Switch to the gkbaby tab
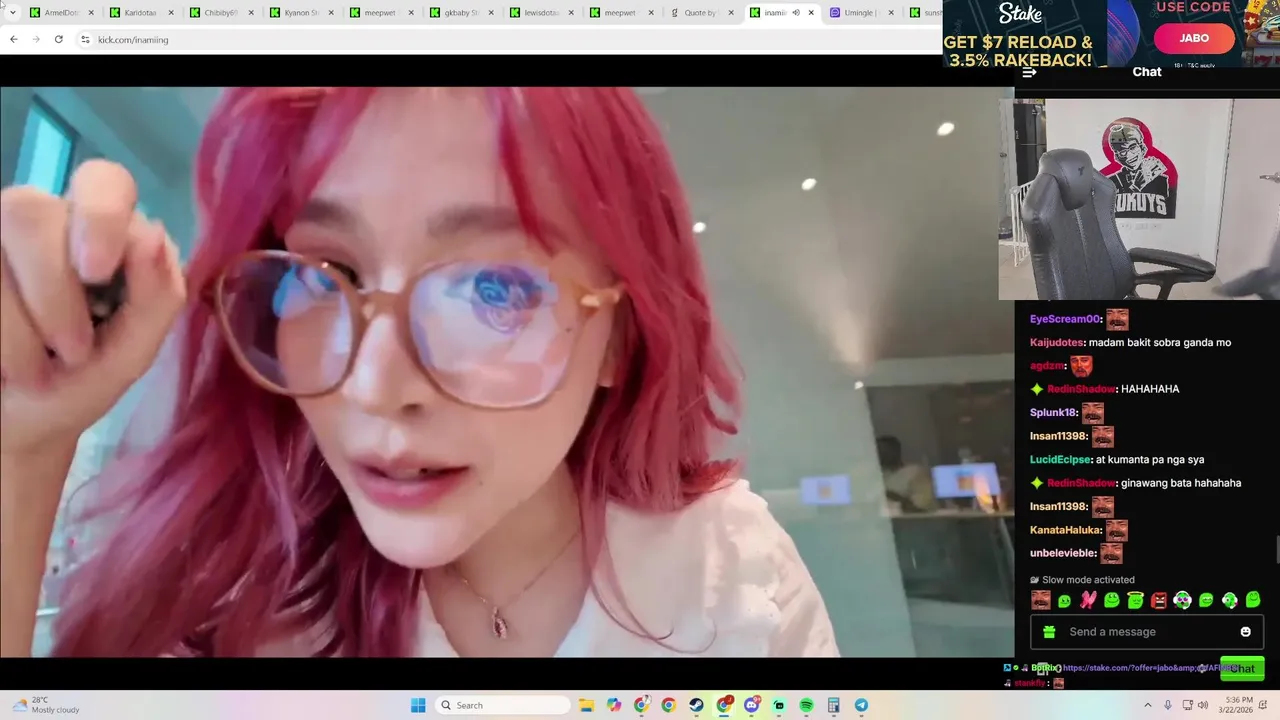This screenshot has width=1280, height=720. coord(461,13)
